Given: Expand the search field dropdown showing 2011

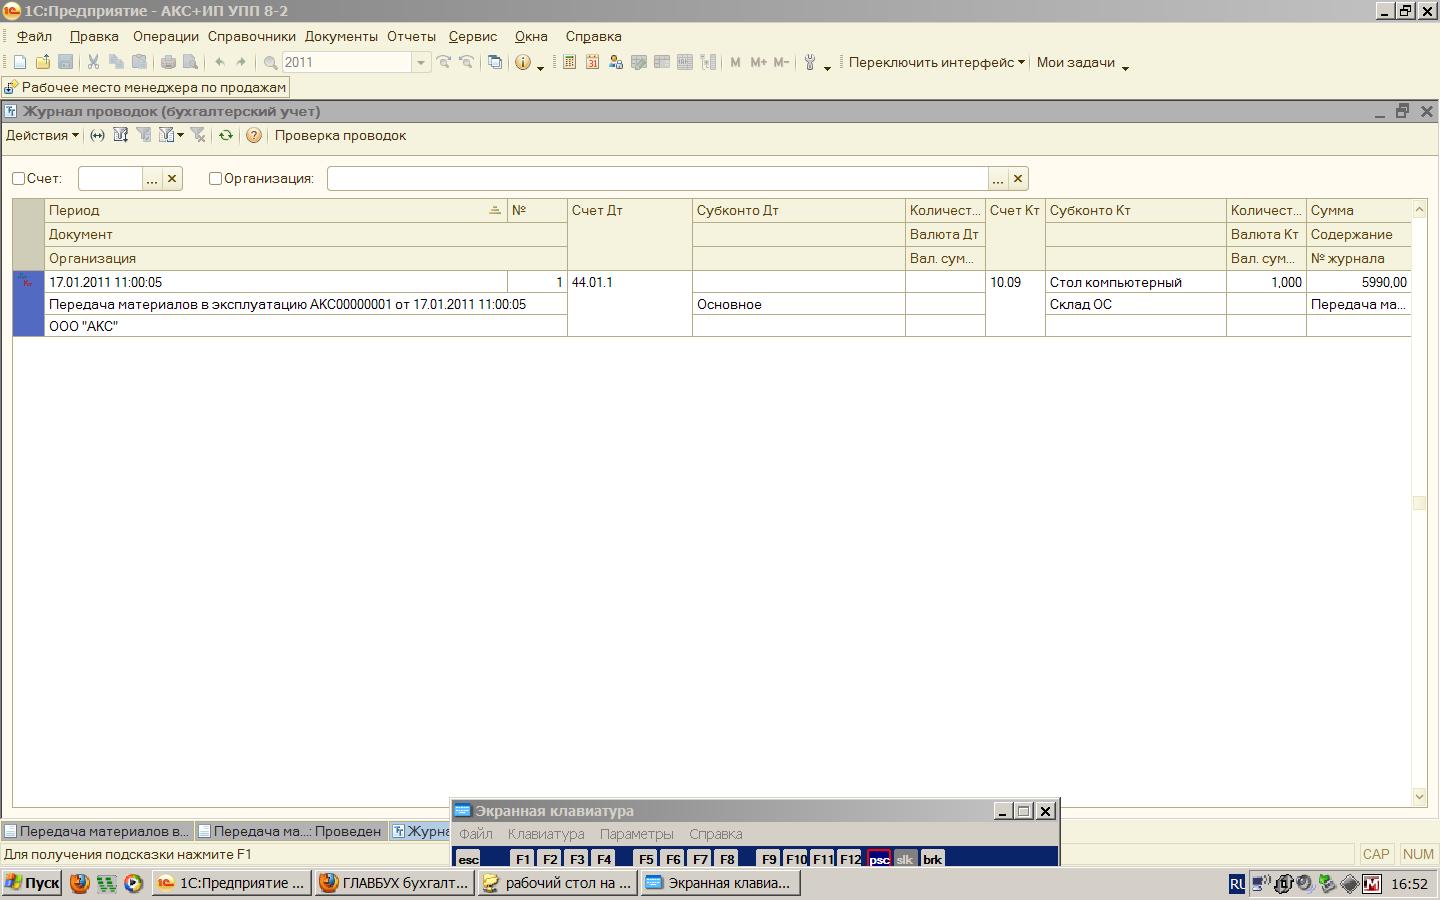Looking at the screenshot, I should 421,62.
